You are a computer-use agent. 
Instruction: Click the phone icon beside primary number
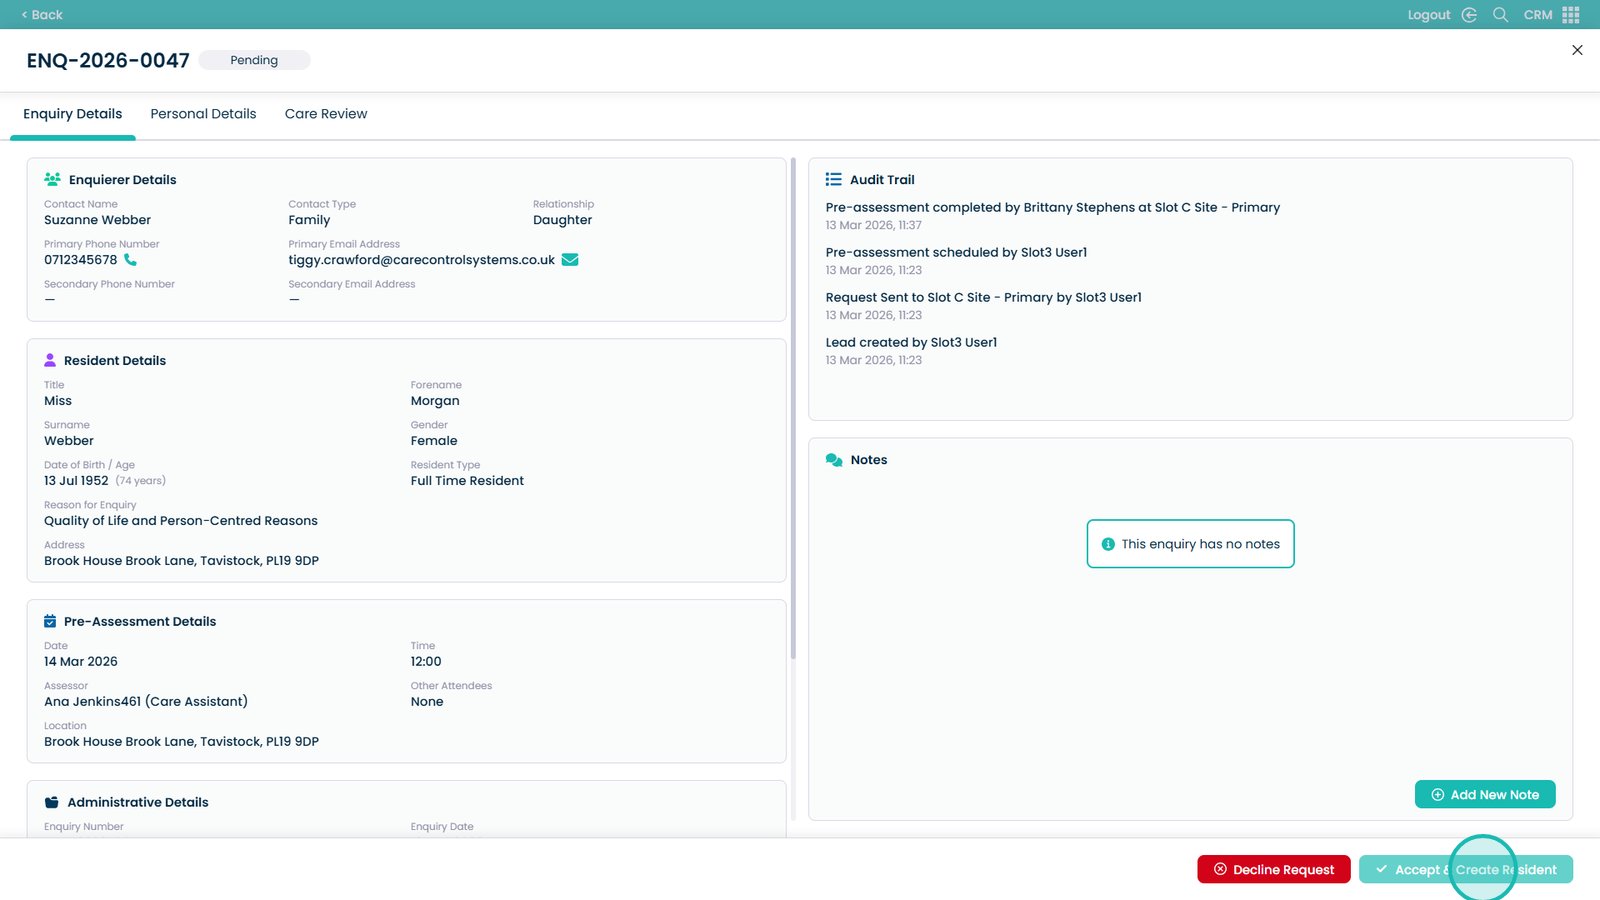coord(130,260)
